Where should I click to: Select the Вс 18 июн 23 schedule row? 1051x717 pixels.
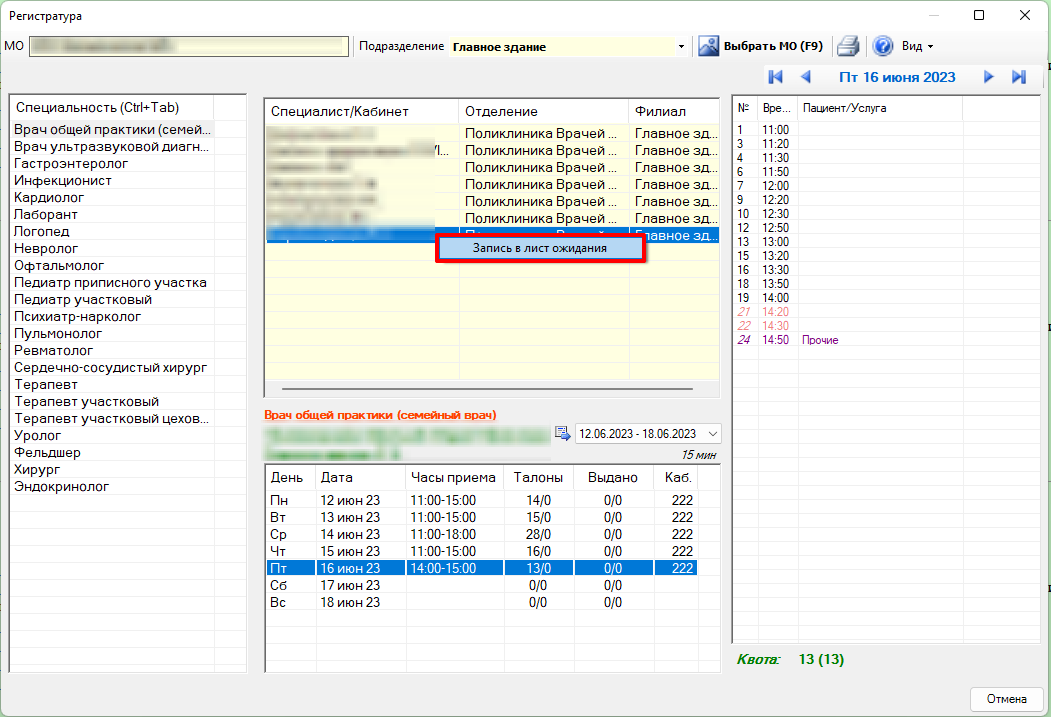pyautogui.click(x=482, y=602)
